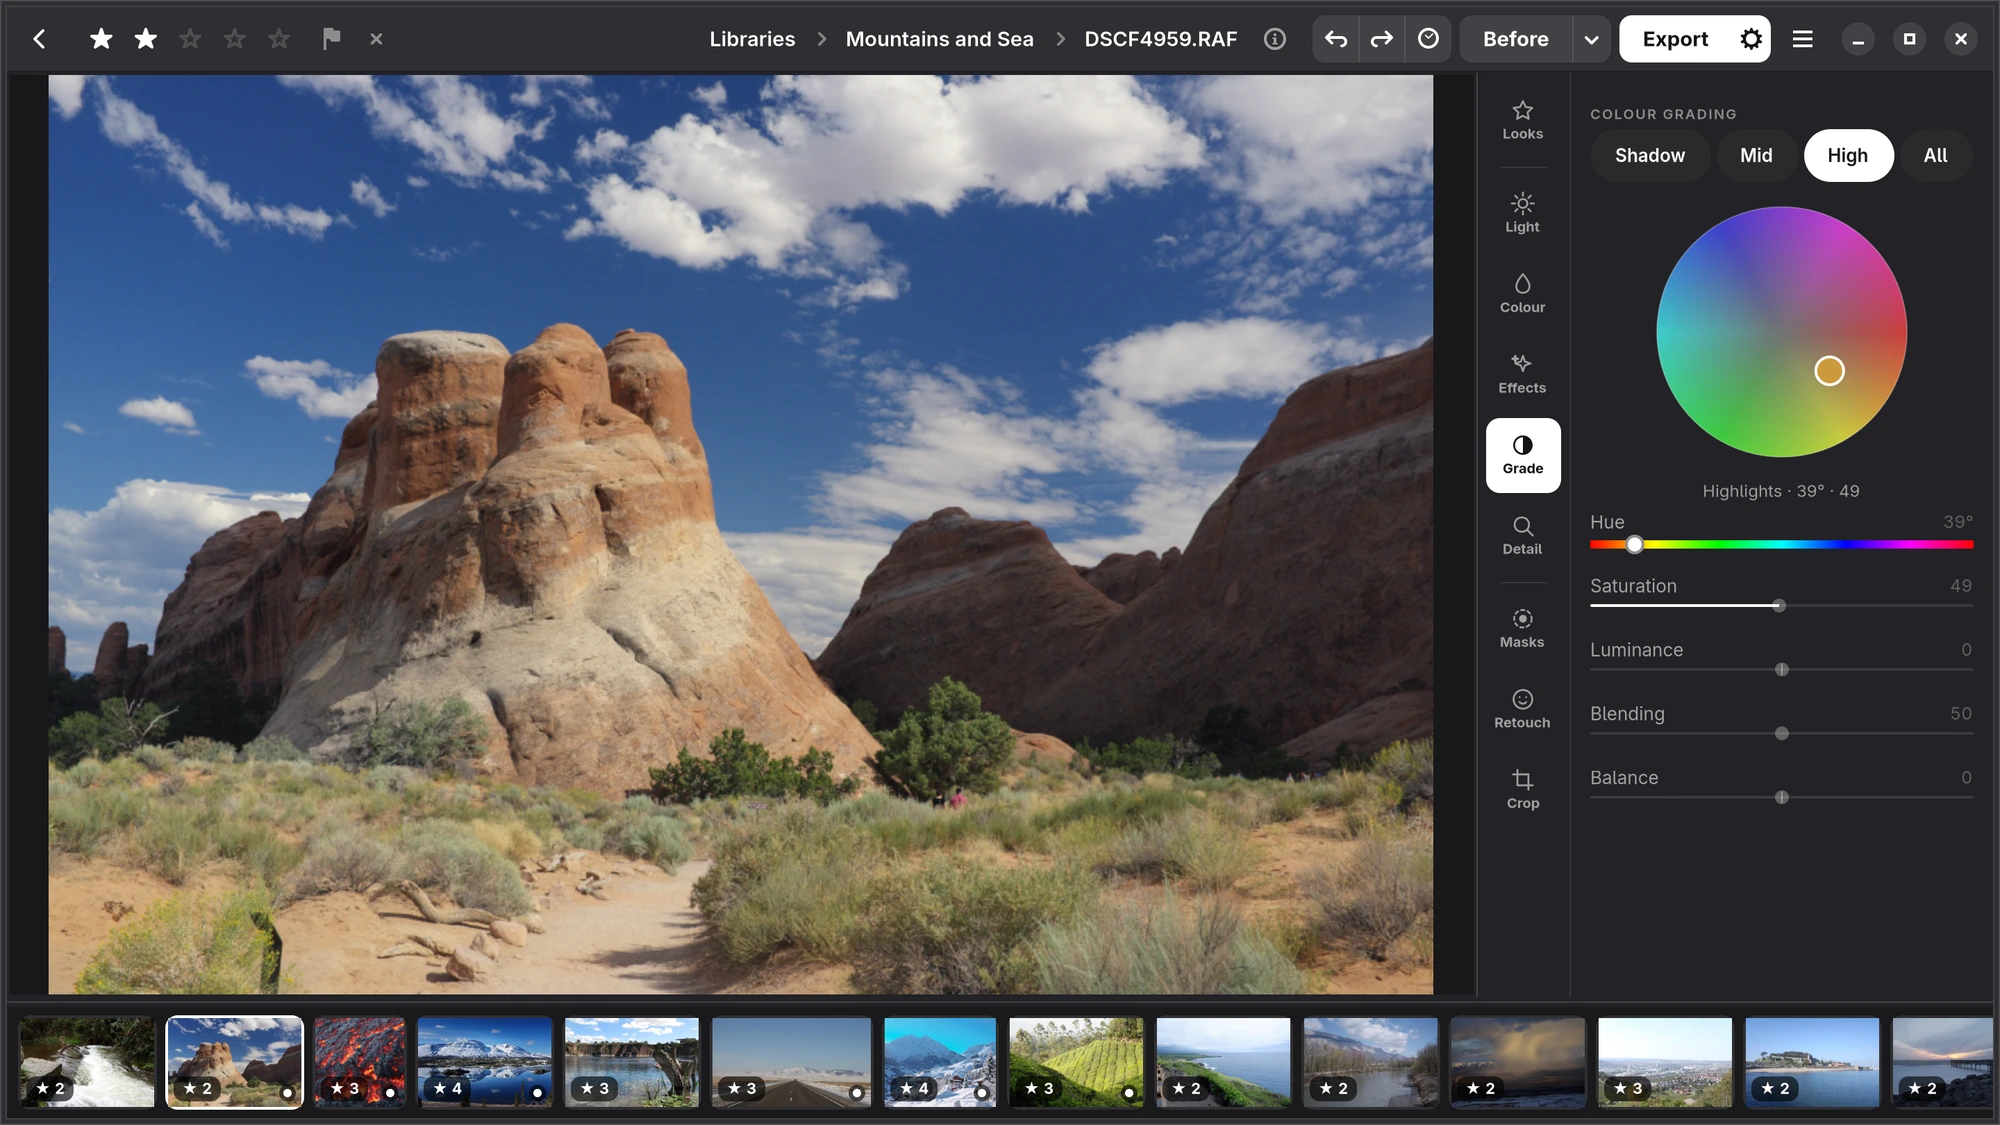Viewport: 2000px width, 1125px height.
Task: Click the colour wheel picker handle
Action: point(1829,371)
